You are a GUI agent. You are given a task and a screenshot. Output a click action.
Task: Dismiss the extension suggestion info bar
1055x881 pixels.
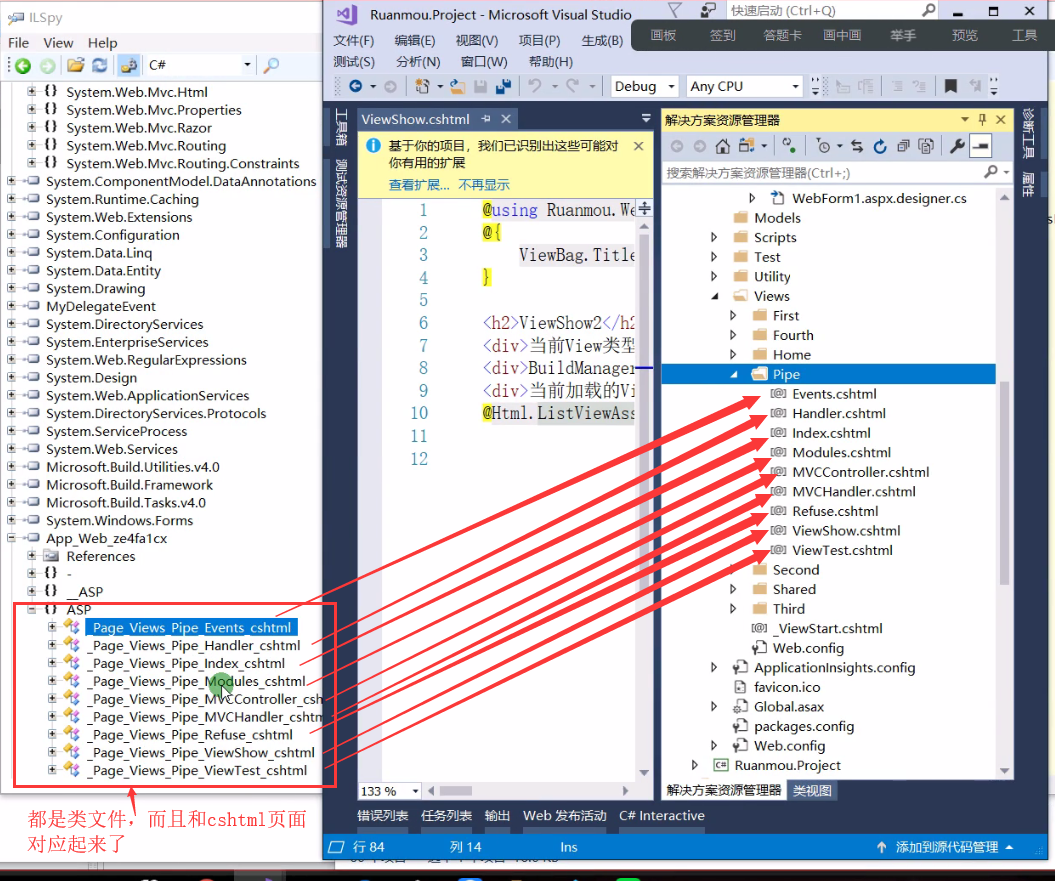click(639, 145)
